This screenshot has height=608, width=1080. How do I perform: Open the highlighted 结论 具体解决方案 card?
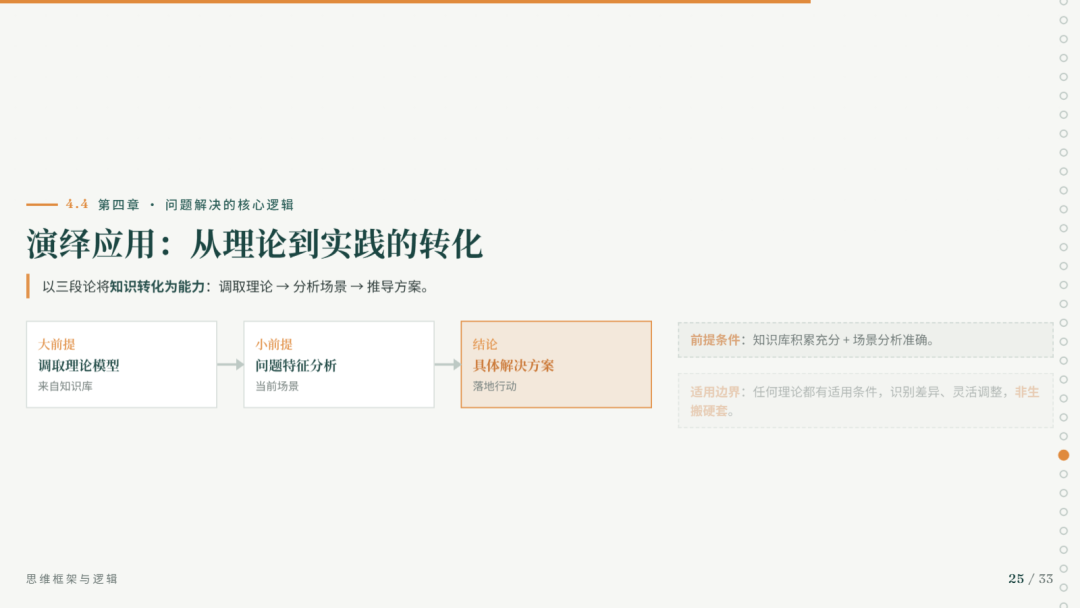(x=556, y=364)
